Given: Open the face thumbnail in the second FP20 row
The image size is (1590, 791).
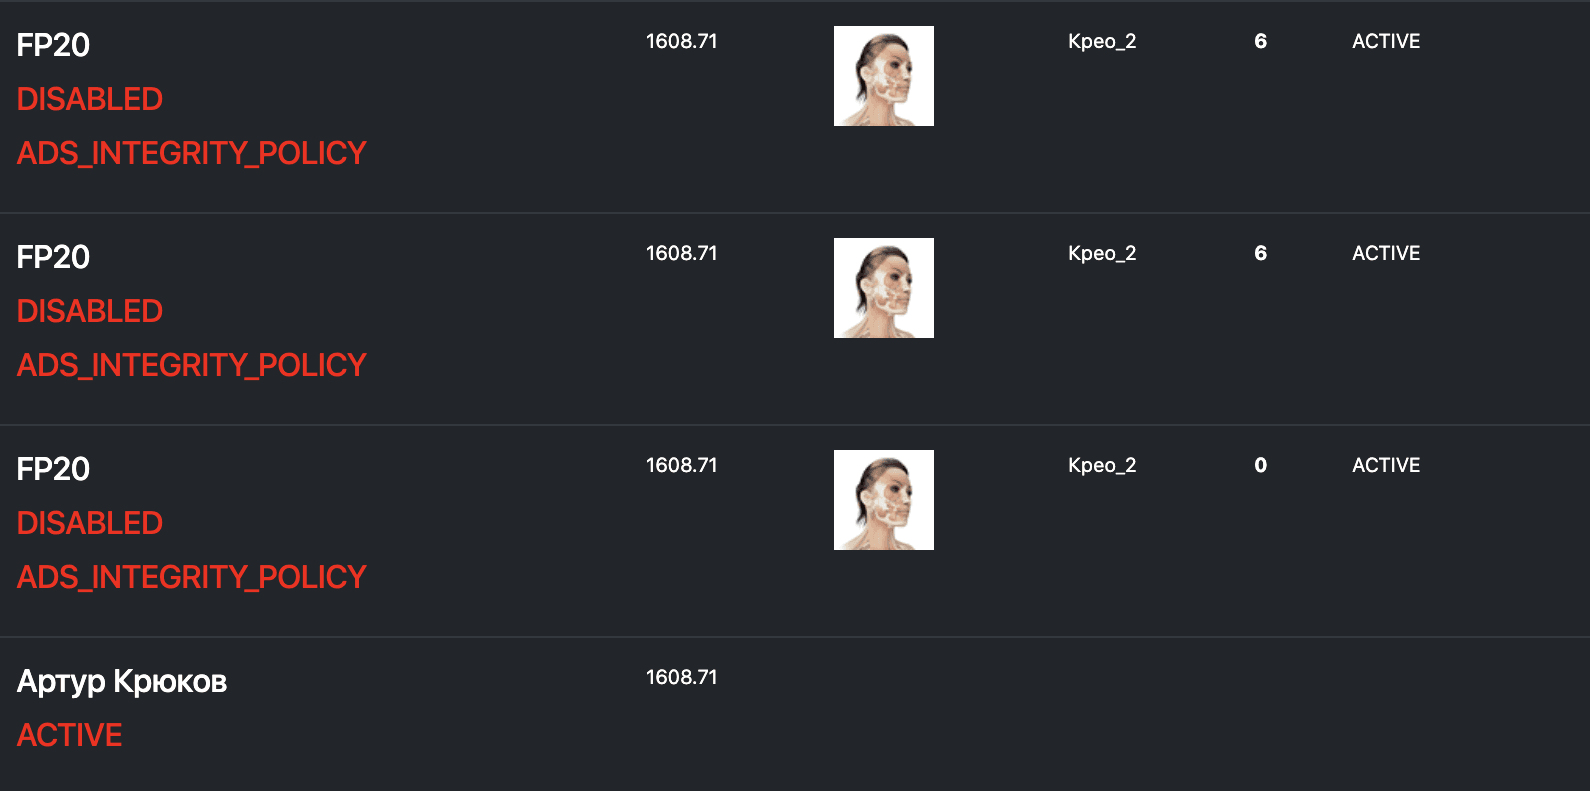Looking at the screenshot, I should tap(884, 288).
